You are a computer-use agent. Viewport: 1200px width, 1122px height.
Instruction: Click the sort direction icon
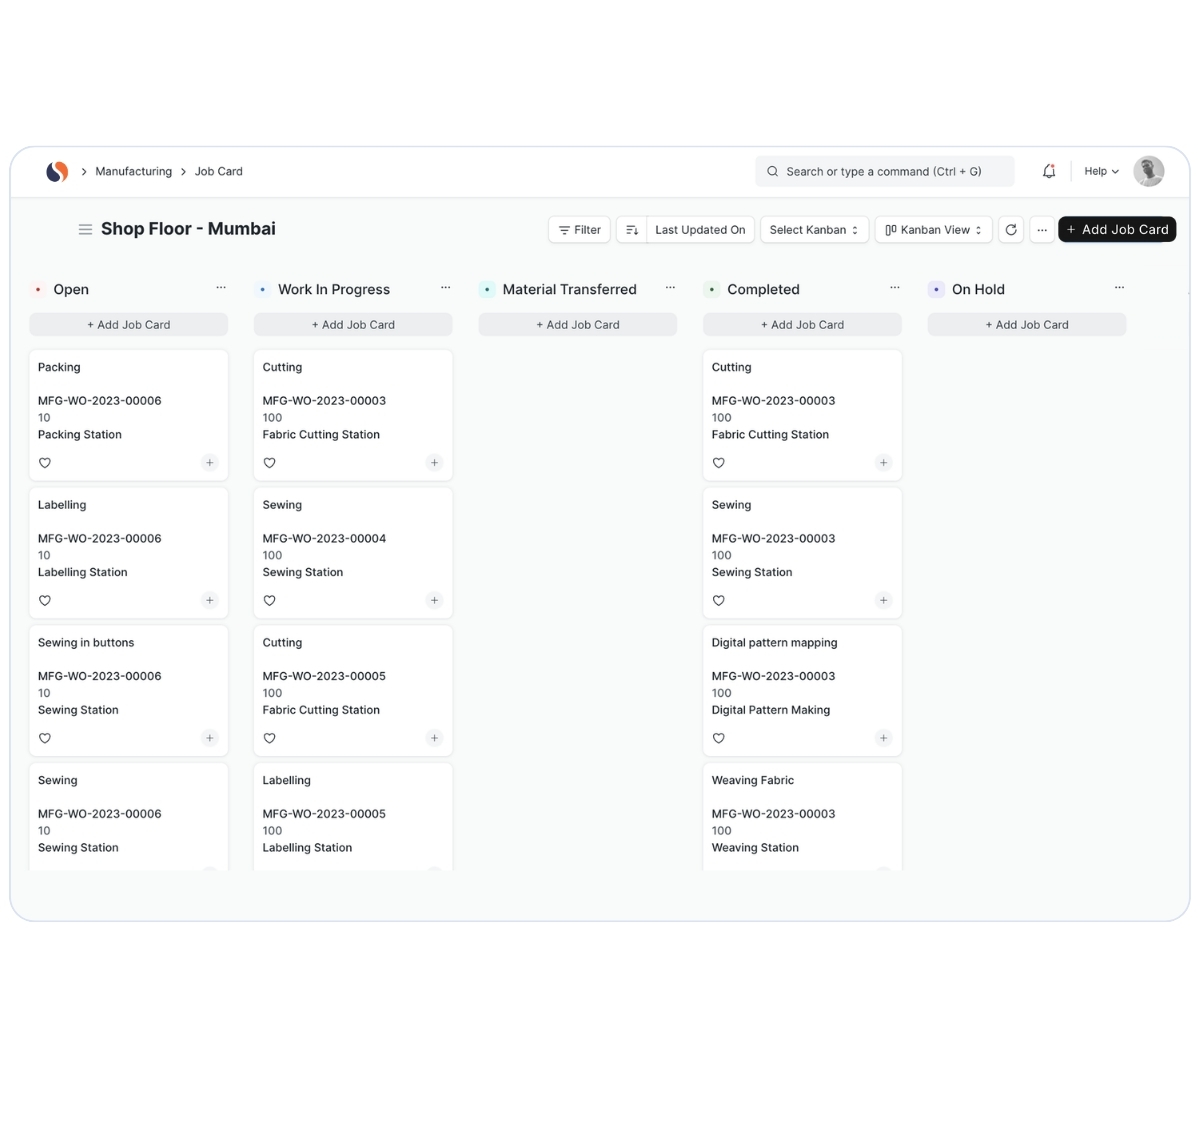(632, 230)
